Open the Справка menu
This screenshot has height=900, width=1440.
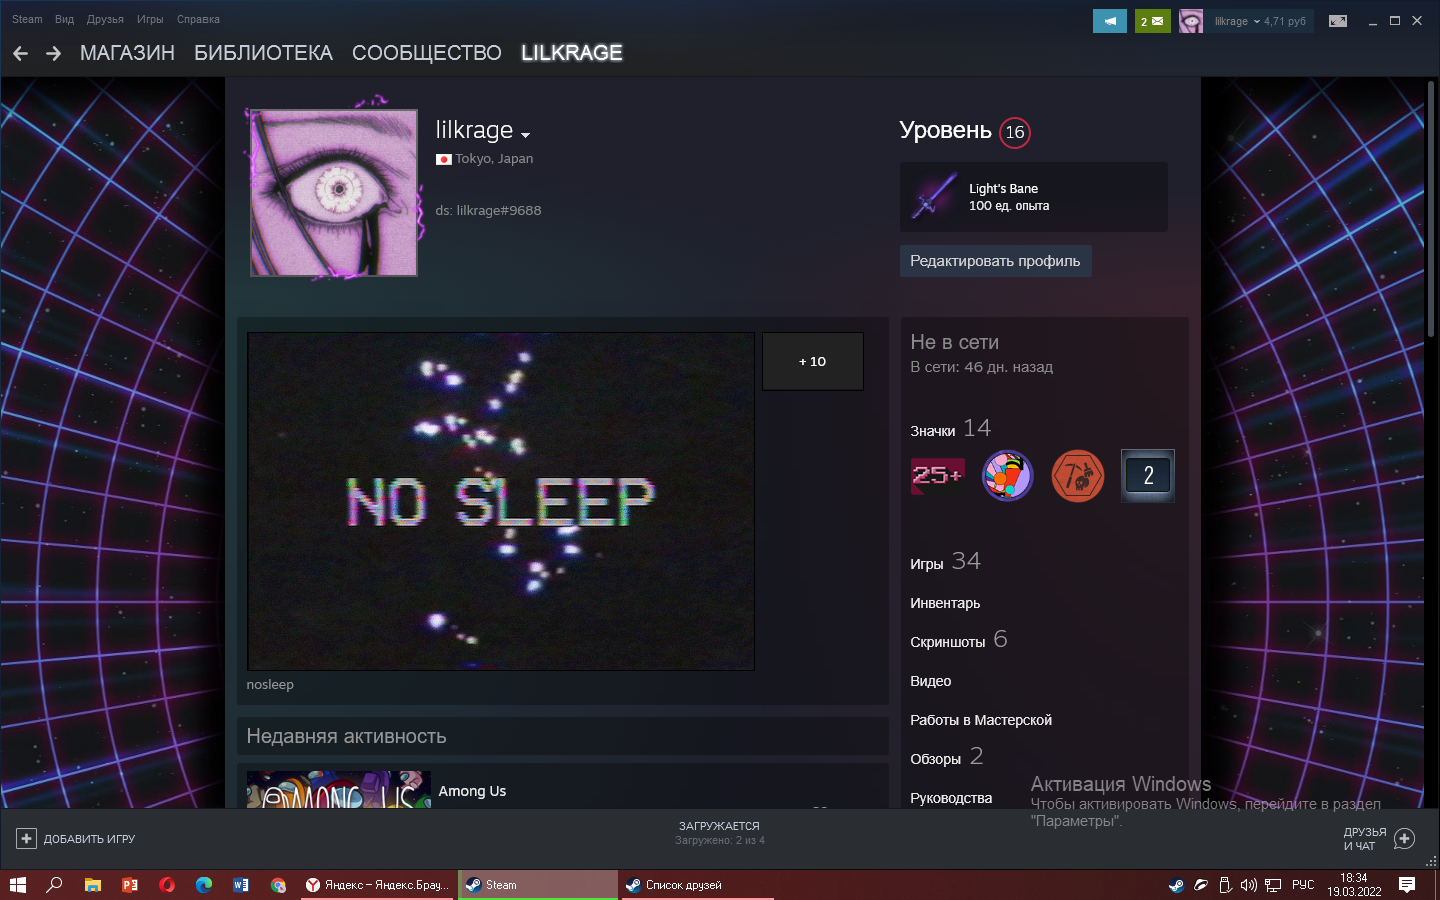[x=198, y=19]
